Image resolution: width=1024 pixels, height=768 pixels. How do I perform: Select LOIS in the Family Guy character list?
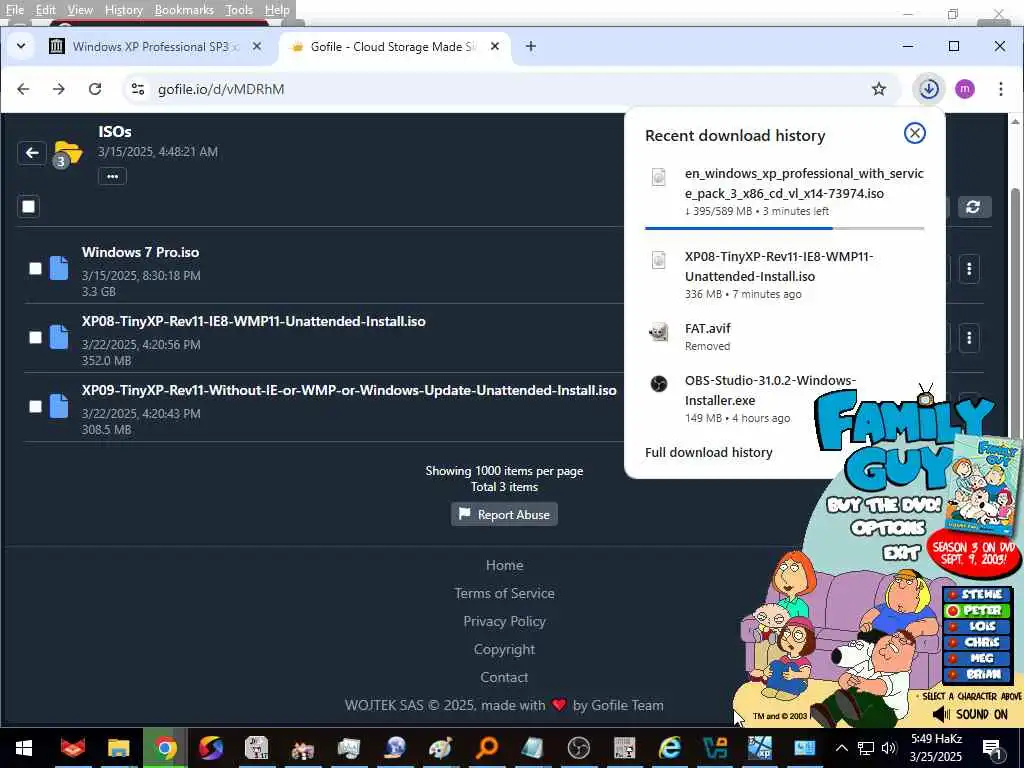tap(977, 626)
